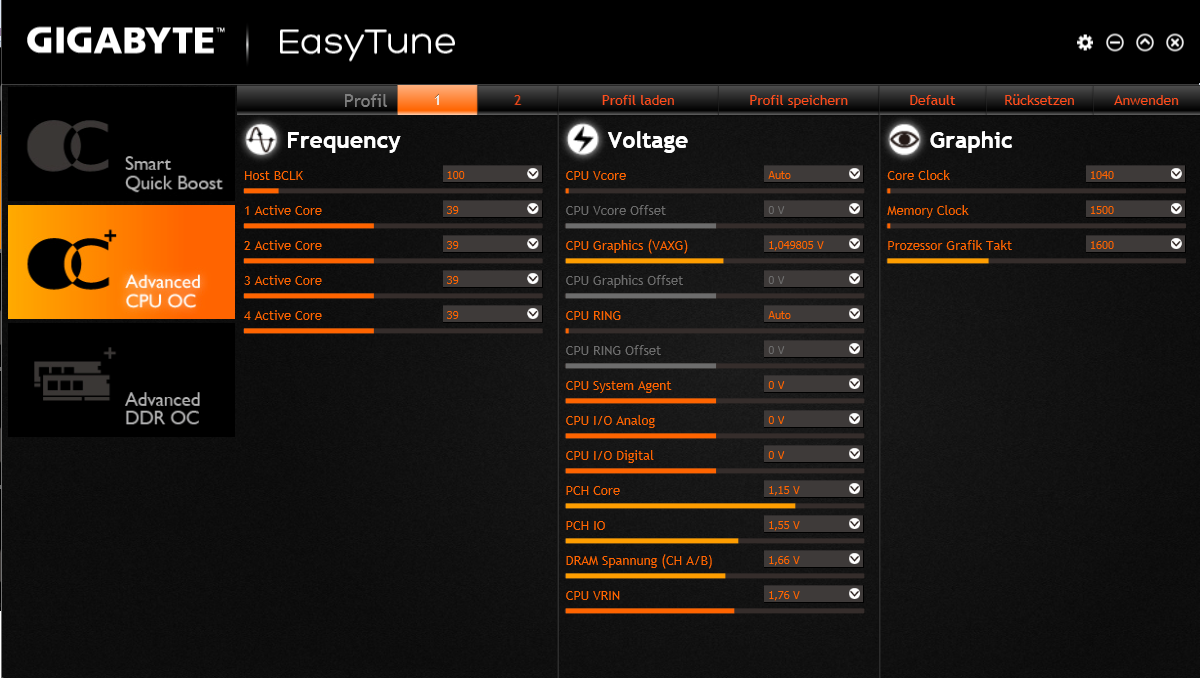Open the CPU Graphics (VAXG) dropdown
Screen dimensions: 1200x678
coord(813,245)
